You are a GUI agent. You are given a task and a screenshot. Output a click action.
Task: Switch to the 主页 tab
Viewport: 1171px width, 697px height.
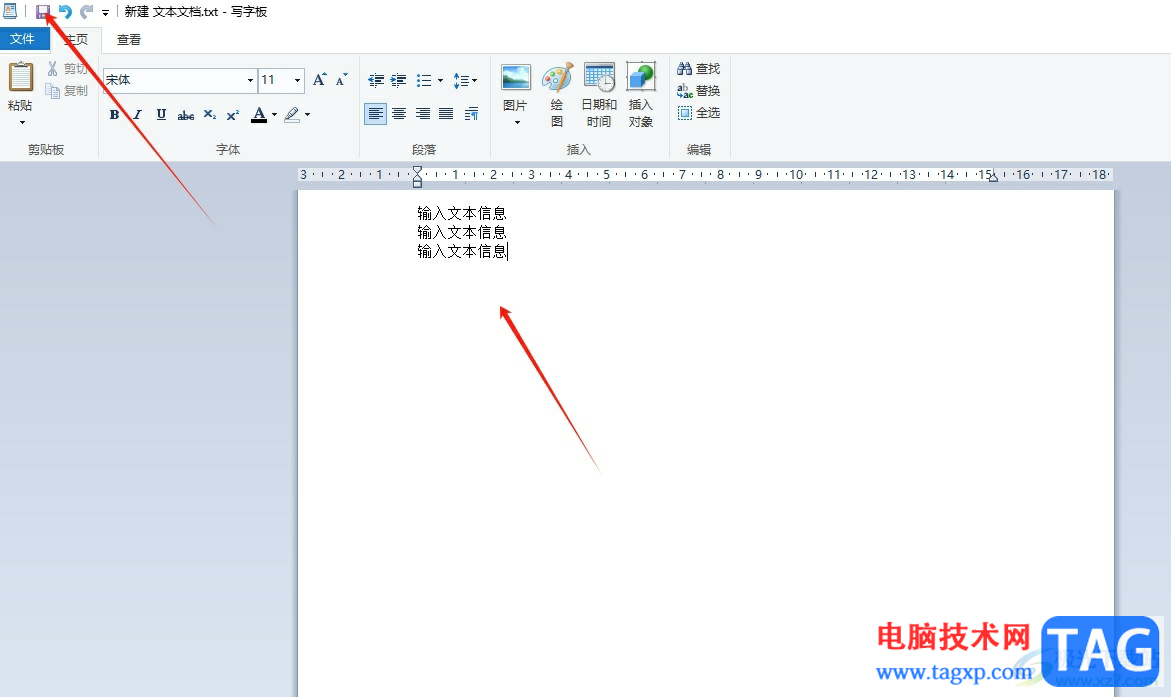(75, 40)
